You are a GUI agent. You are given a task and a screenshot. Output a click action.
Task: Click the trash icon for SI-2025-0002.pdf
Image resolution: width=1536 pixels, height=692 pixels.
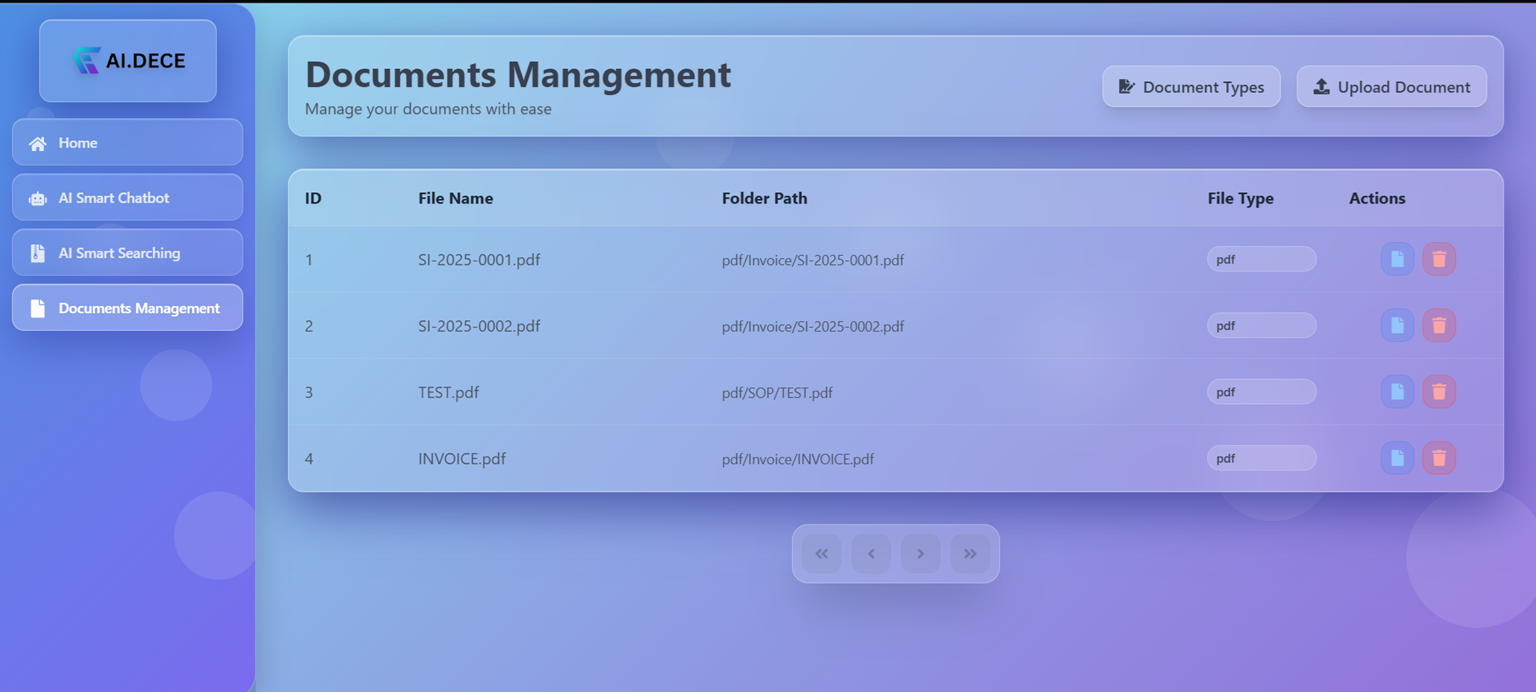(1439, 325)
